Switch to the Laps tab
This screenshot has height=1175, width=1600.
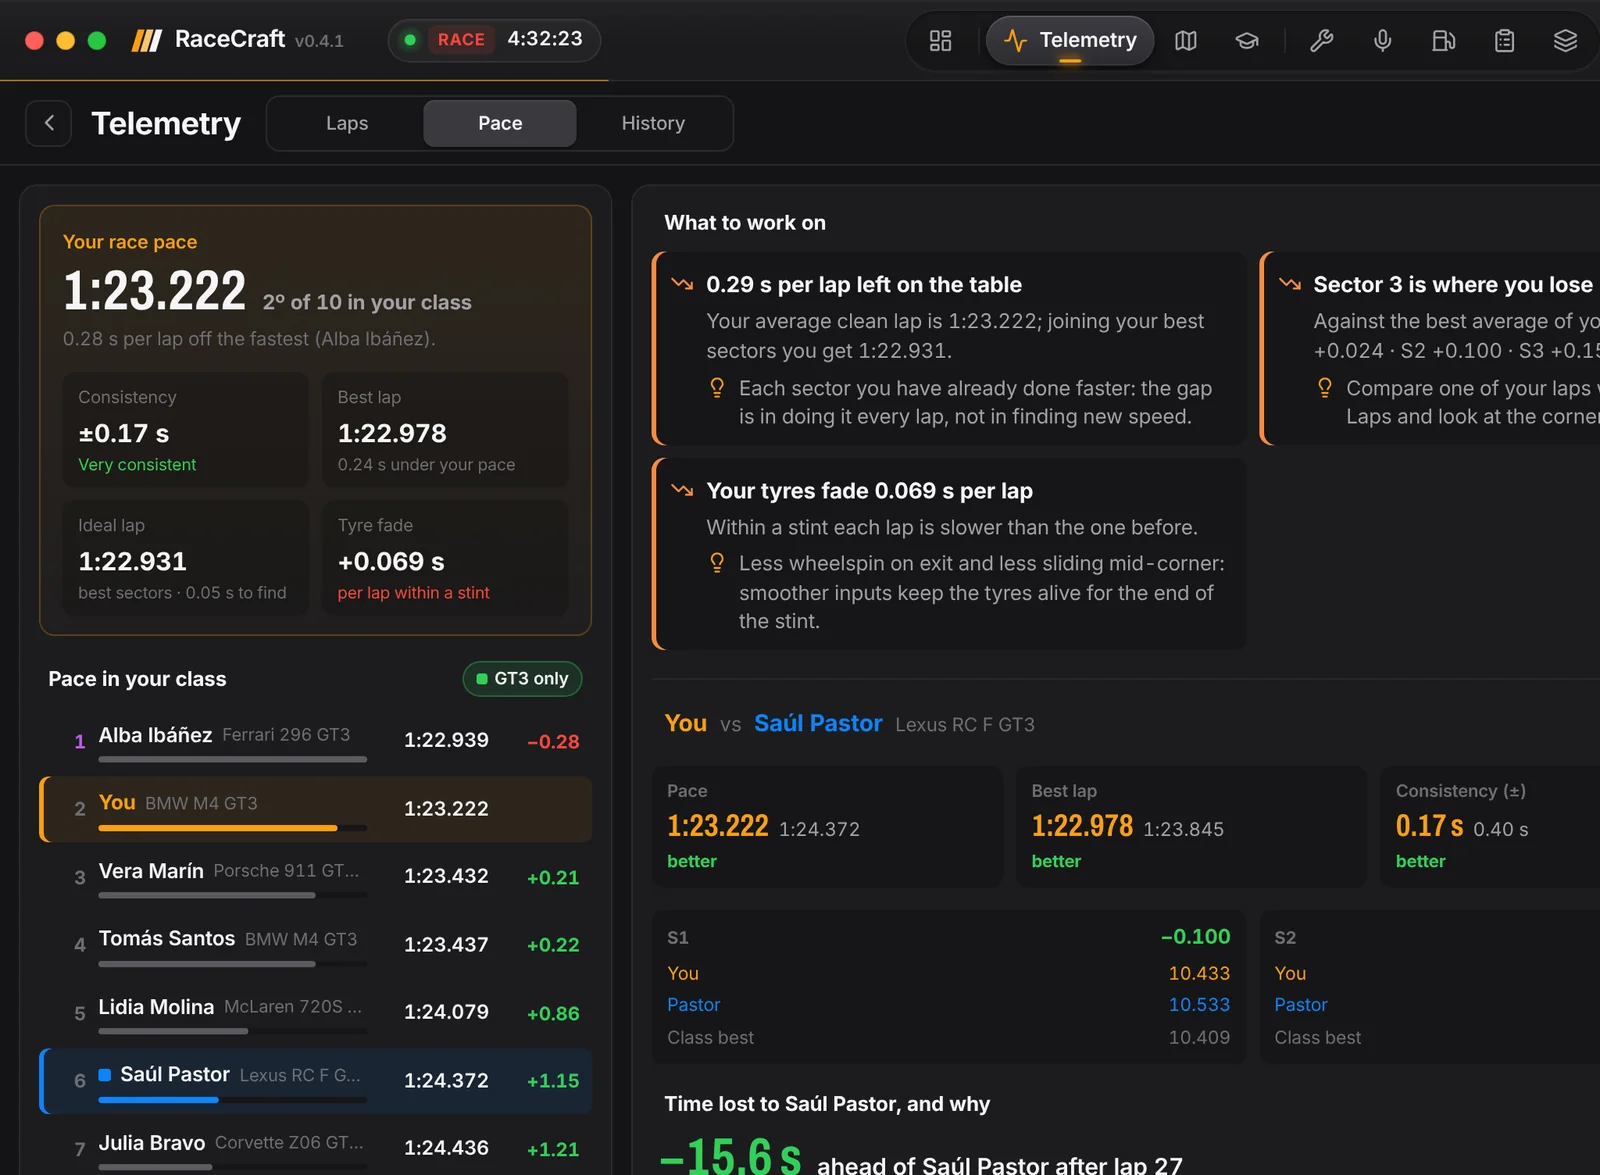click(347, 123)
